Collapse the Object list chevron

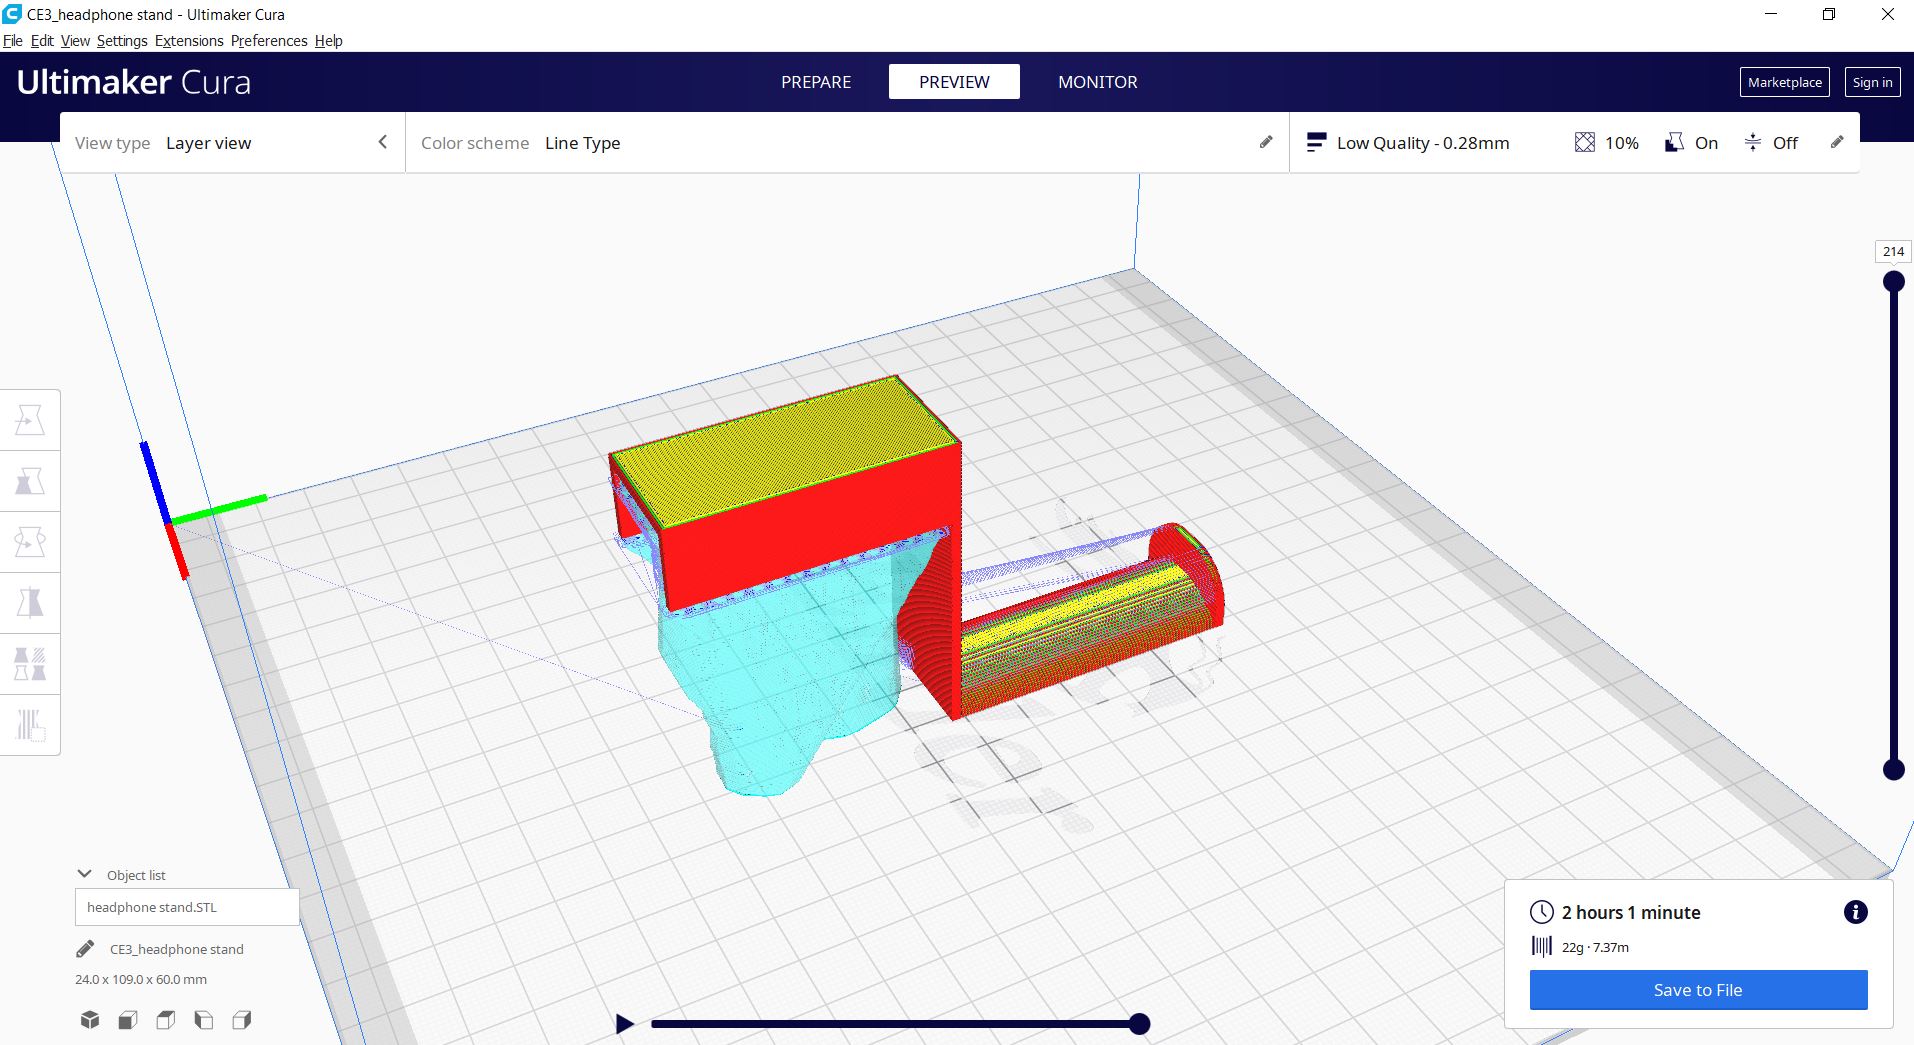click(85, 874)
